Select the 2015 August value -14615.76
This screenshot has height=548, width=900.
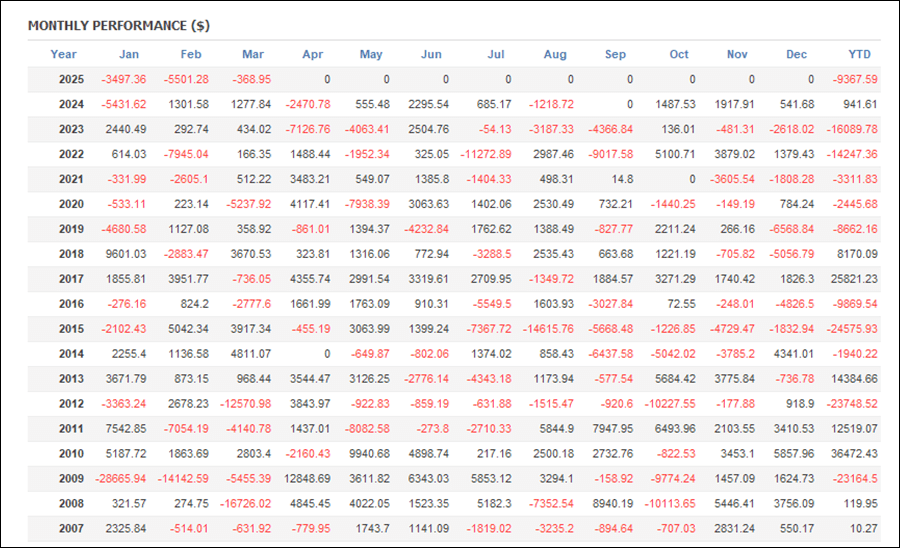(548, 329)
